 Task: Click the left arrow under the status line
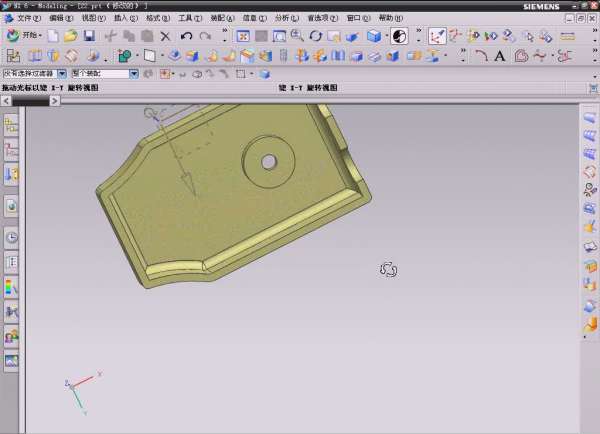(6, 101)
